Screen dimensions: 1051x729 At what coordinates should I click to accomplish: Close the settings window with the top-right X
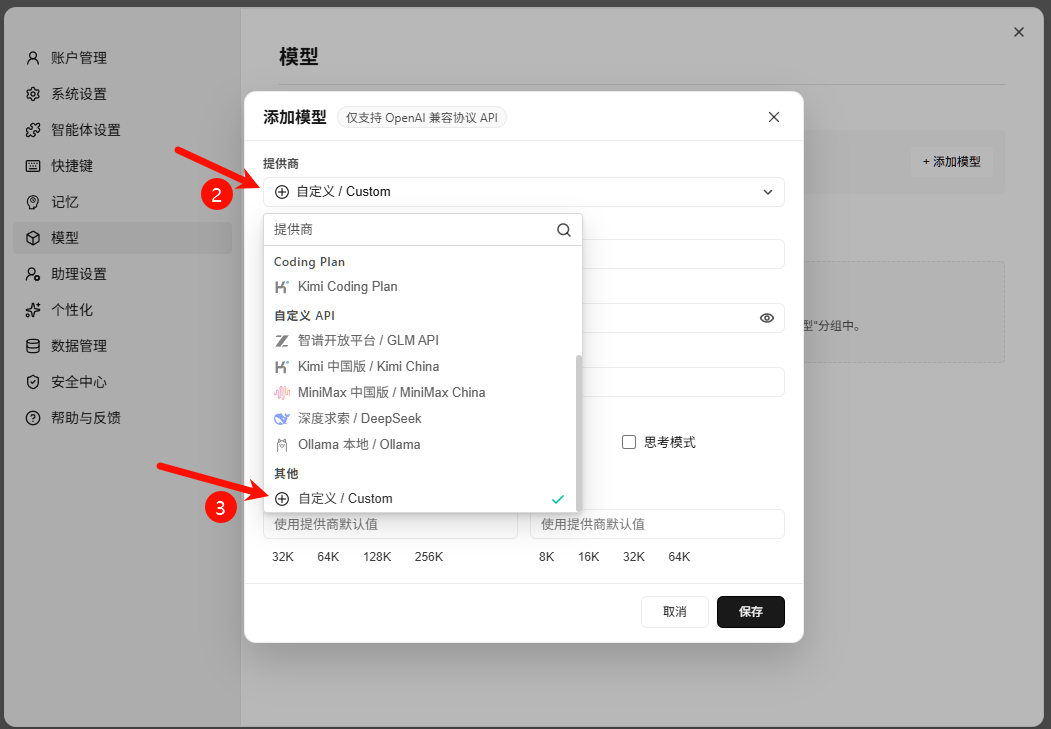[1019, 32]
